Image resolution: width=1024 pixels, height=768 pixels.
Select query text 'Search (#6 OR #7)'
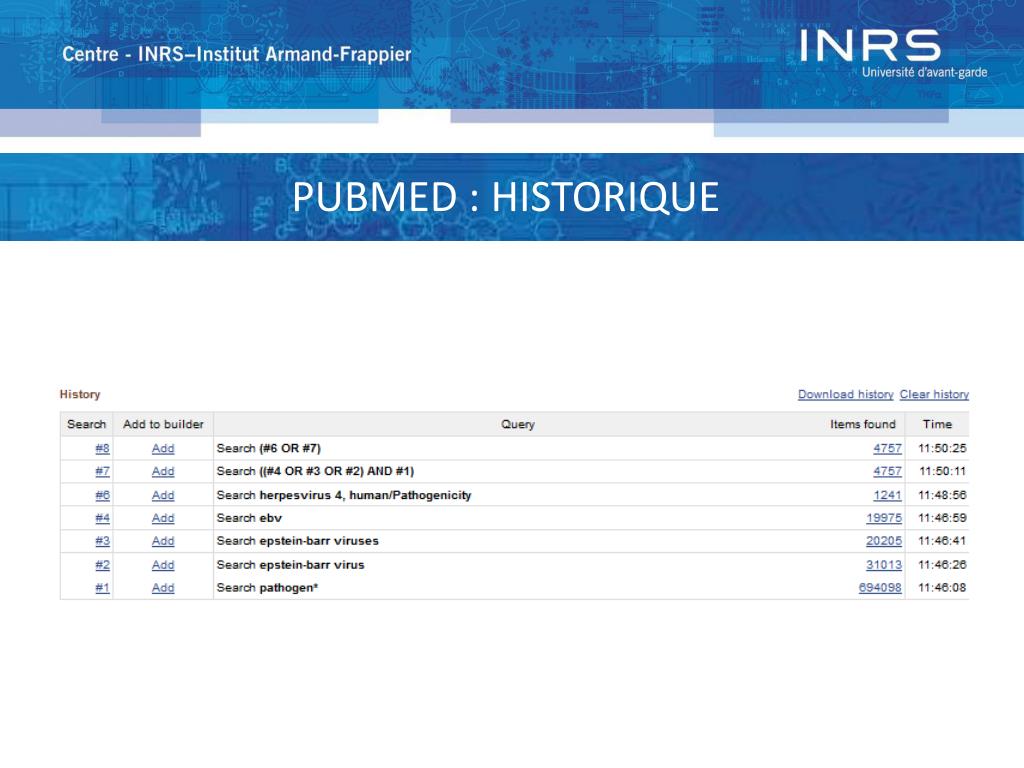268,449
